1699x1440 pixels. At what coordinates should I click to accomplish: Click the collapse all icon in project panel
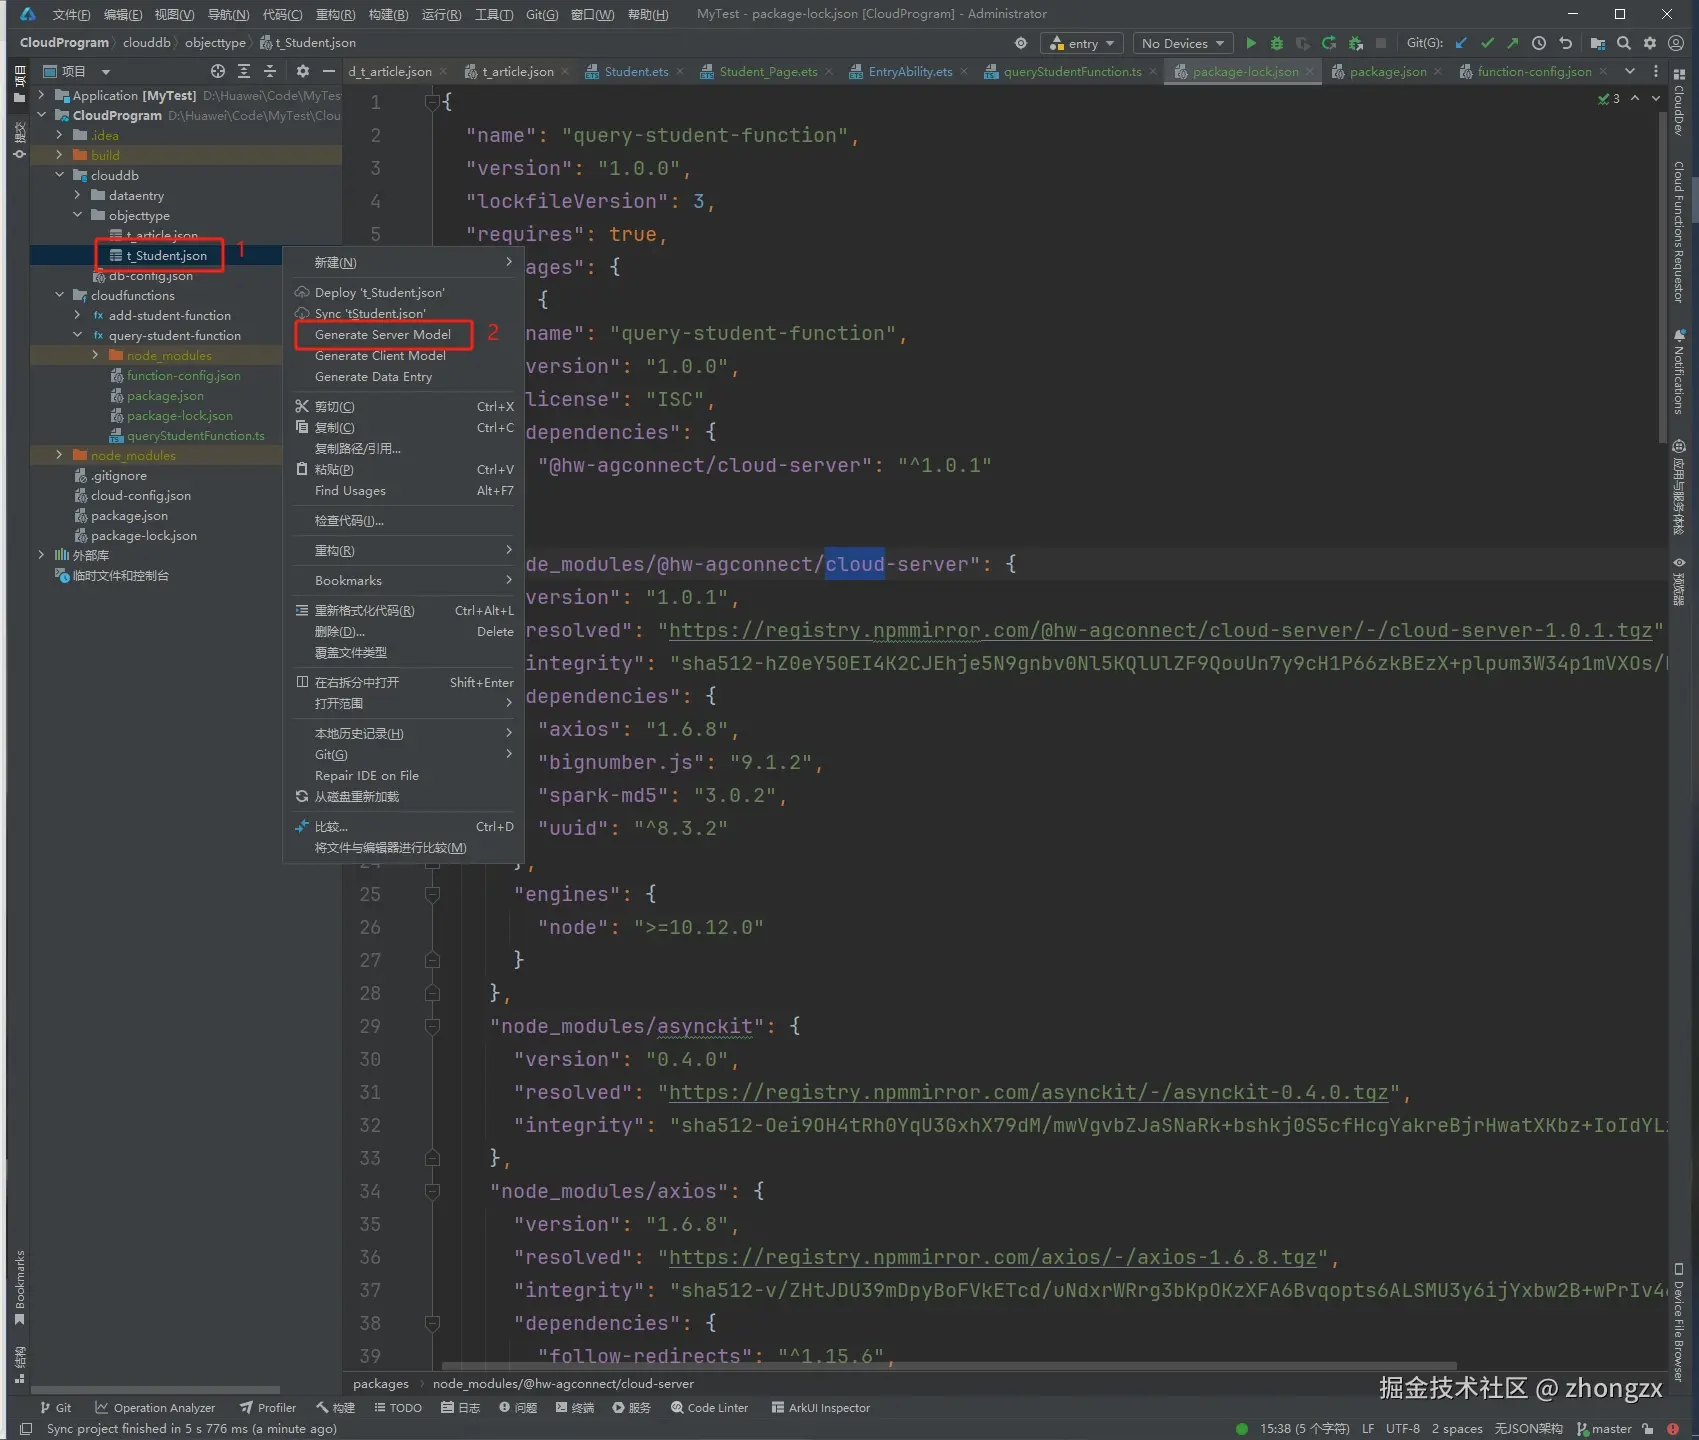click(269, 71)
